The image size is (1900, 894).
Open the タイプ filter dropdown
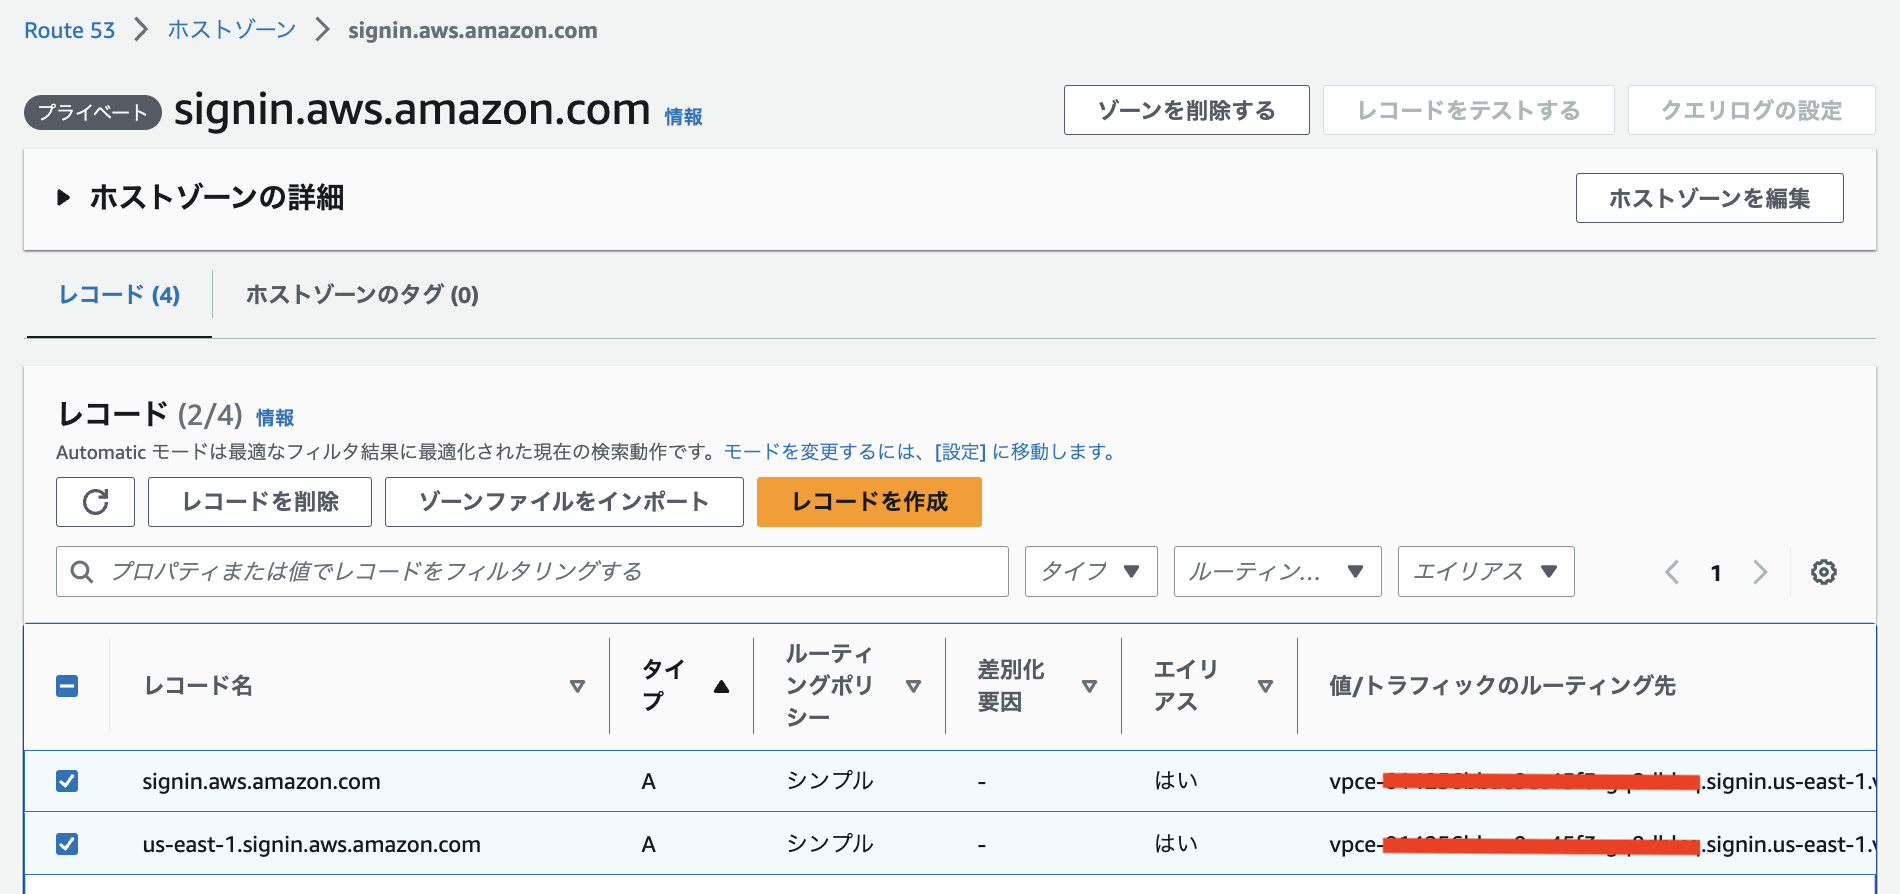pyautogui.click(x=1090, y=572)
